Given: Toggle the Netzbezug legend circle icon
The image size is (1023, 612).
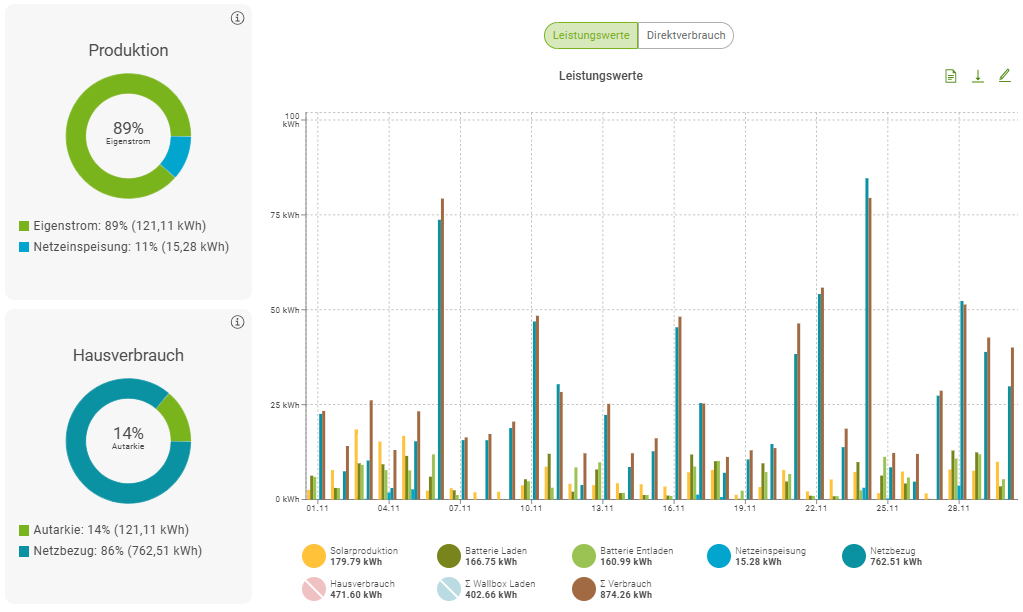Looking at the screenshot, I should click(x=854, y=556).
